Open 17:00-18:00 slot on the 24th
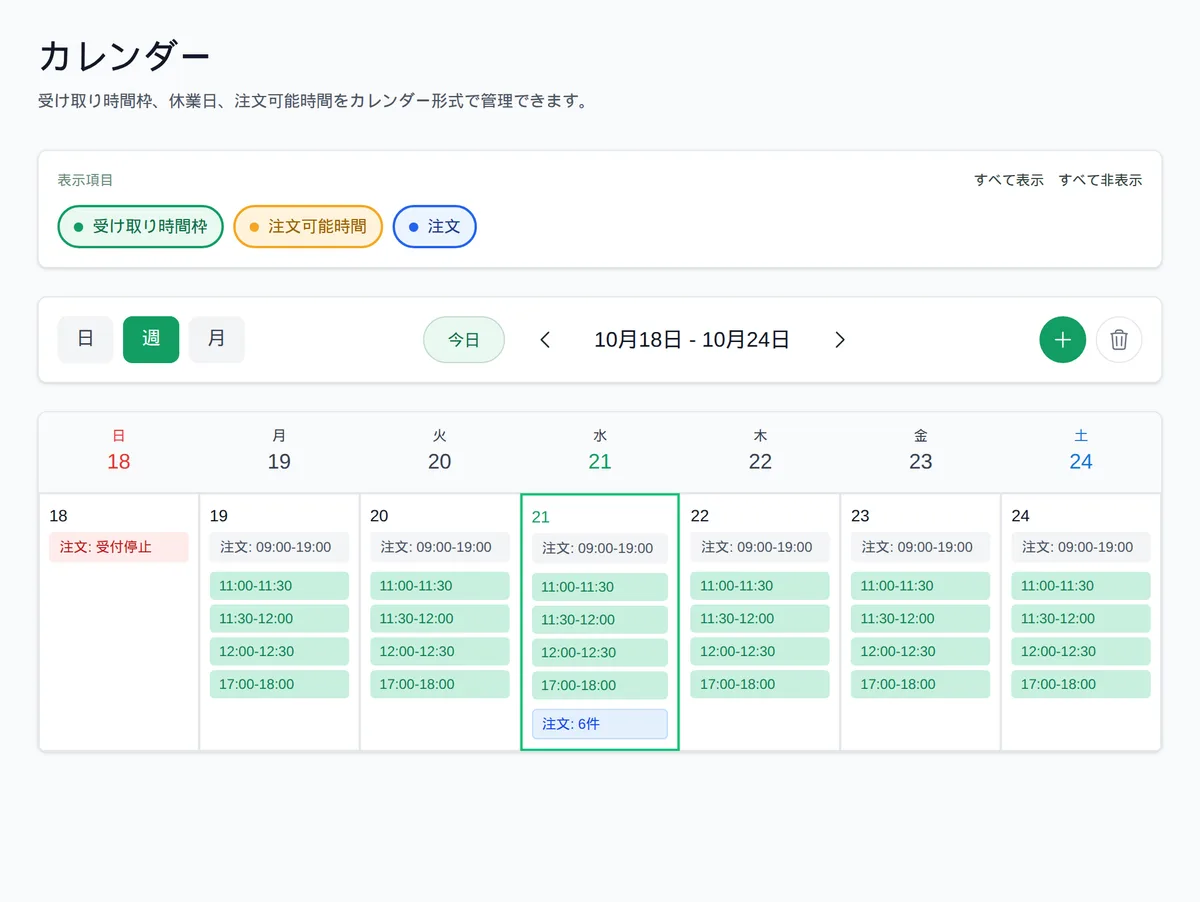This screenshot has height=902, width=1200. point(1081,685)
